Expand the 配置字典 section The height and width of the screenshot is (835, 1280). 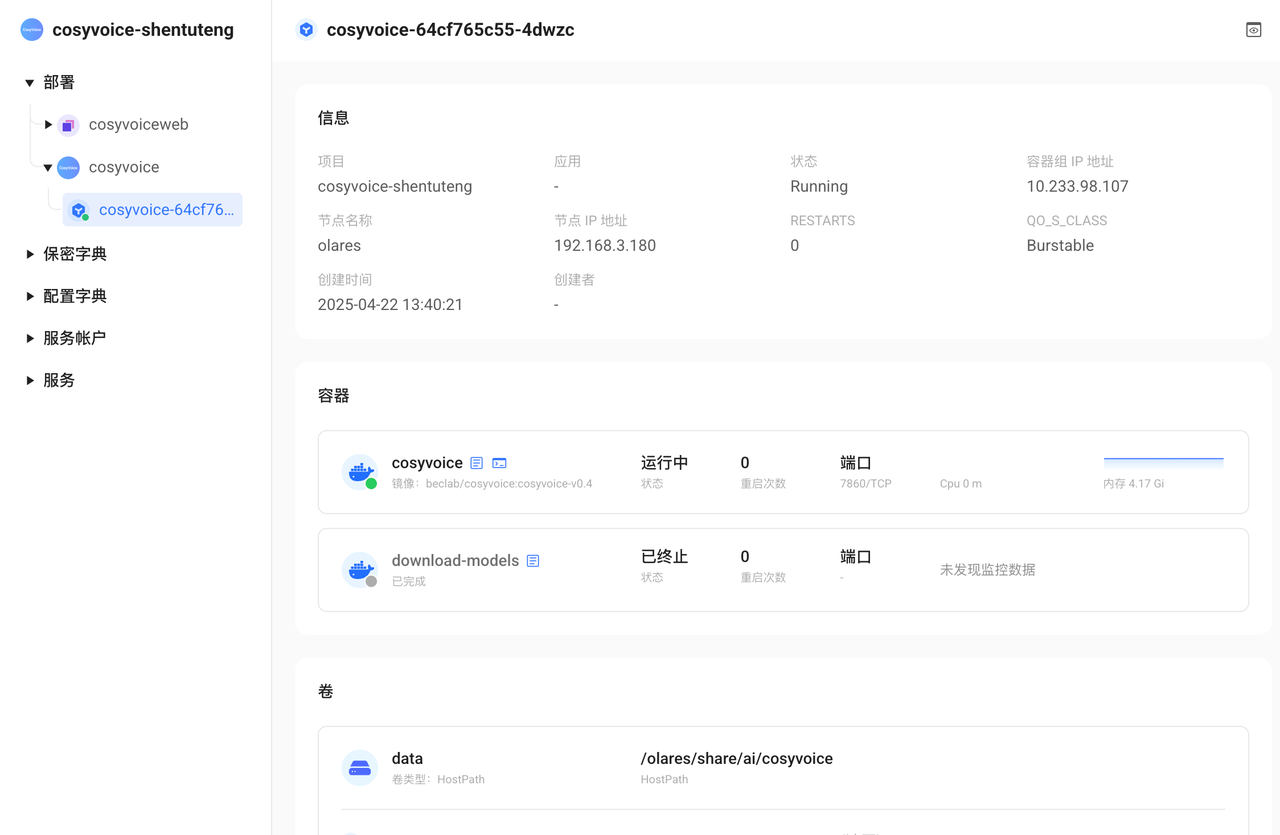pos(30,296)
